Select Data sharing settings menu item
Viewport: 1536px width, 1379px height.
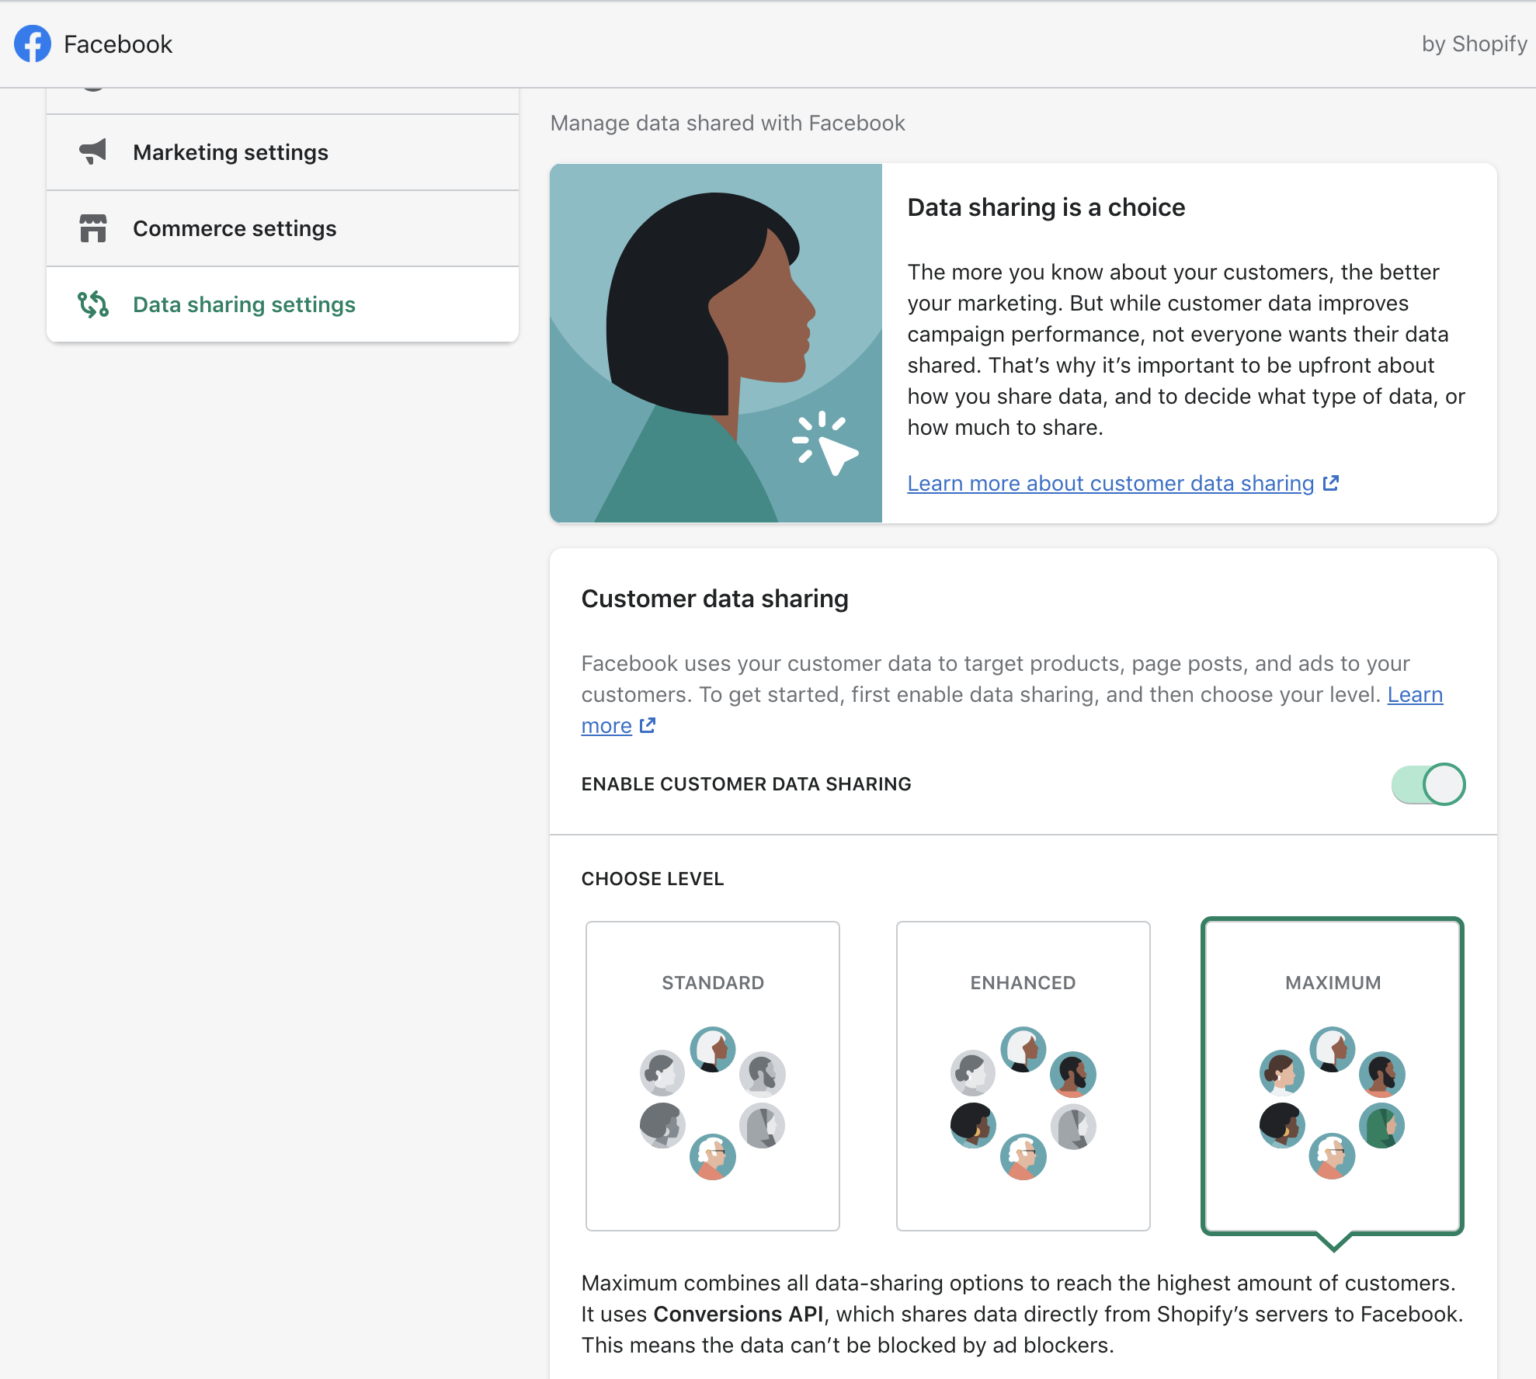click(x=282, y=304)
